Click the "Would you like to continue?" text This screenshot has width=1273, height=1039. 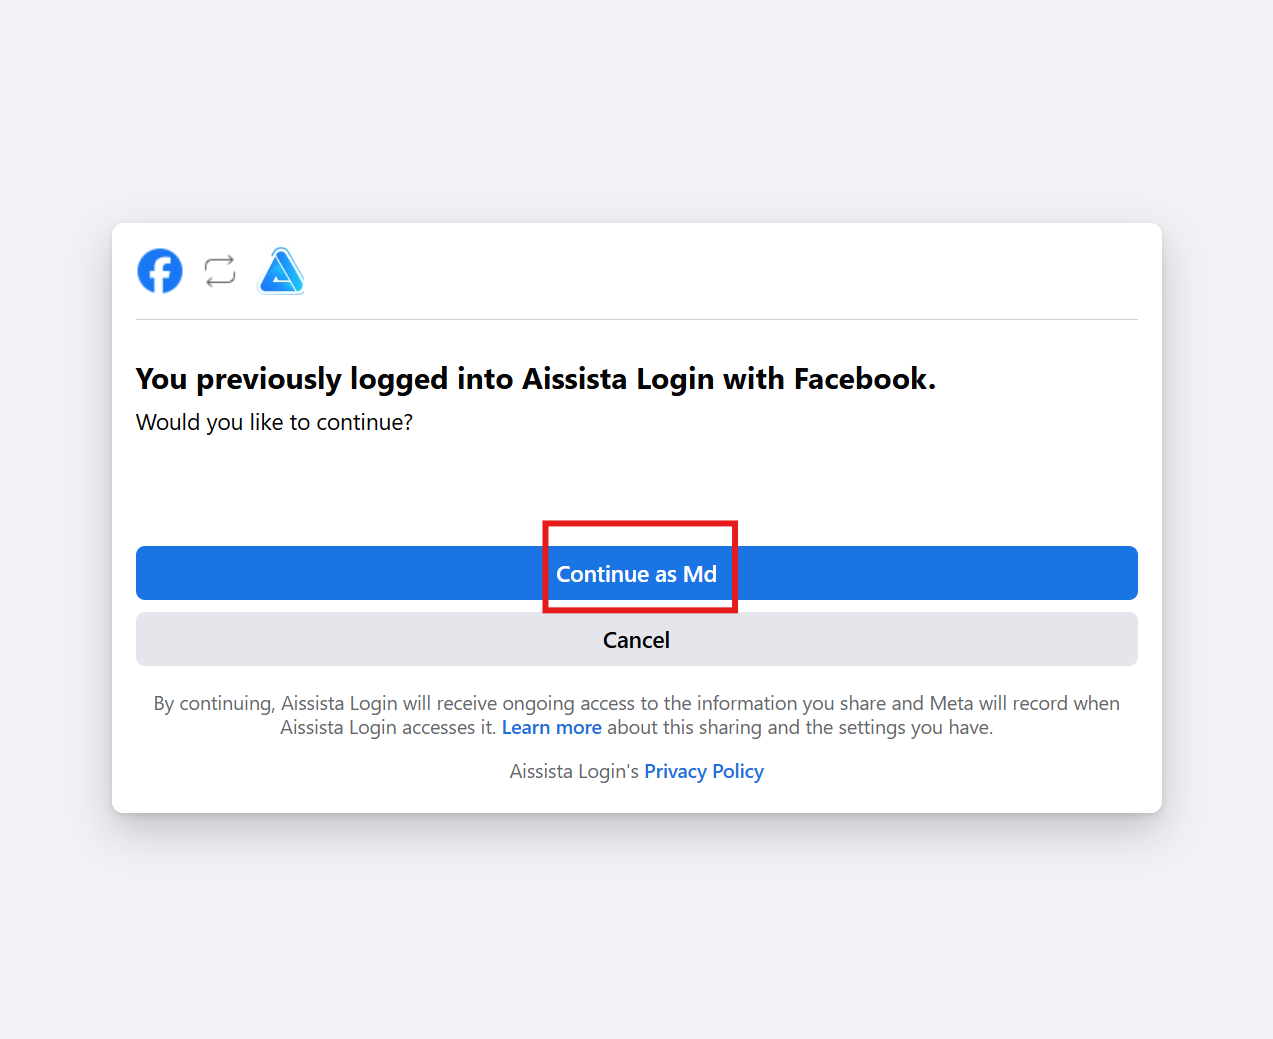coord(274,422)
